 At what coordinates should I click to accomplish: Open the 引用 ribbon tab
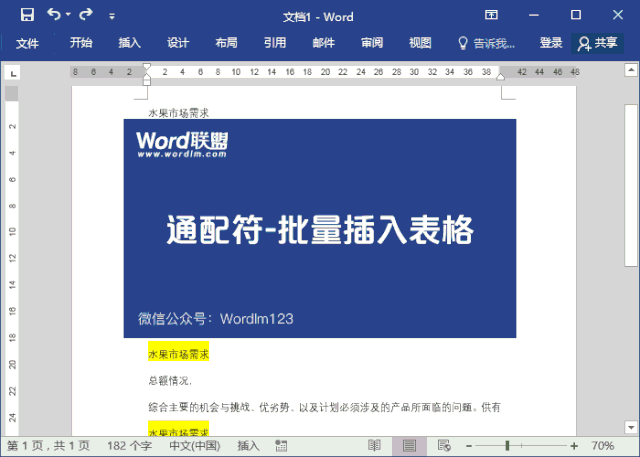[x=275, y=43]
